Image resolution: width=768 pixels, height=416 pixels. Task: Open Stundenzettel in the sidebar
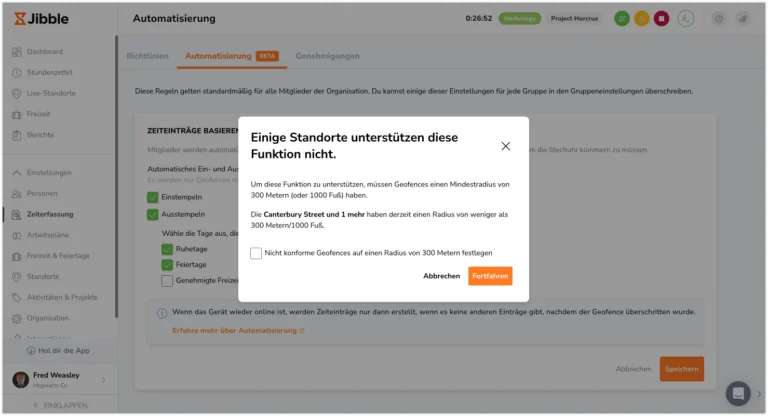pyautogui.click(x=49, y=72)
